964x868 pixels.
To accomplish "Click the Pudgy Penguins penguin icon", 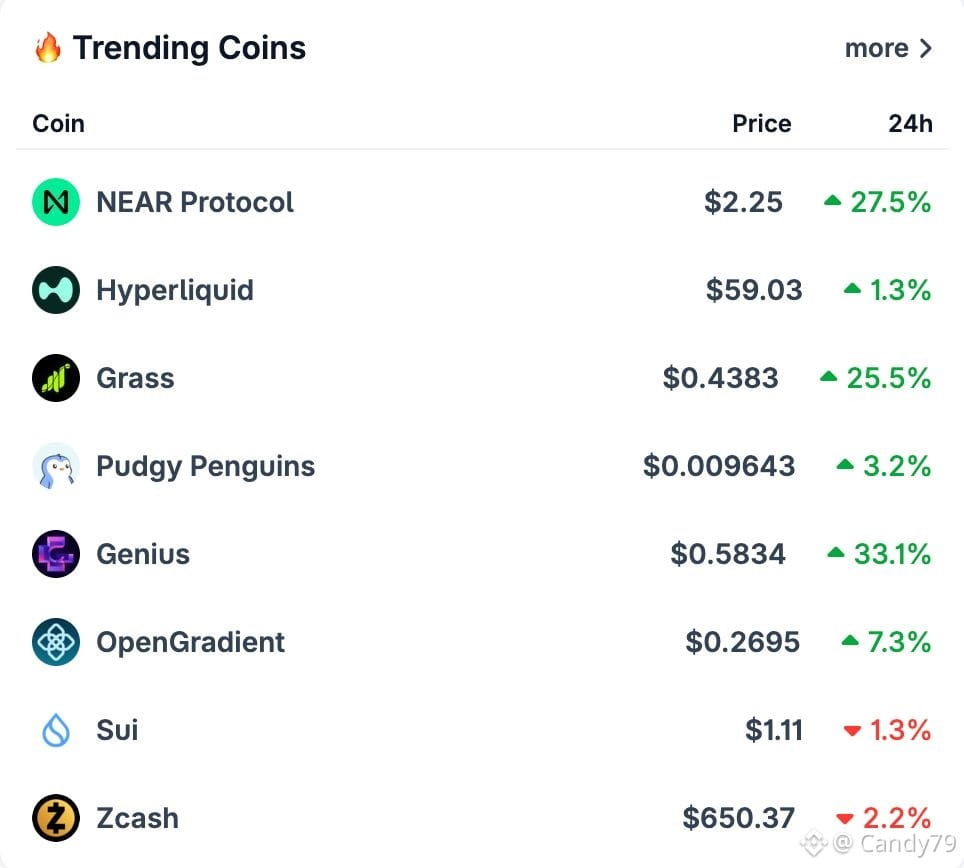I will pos(56,466).
